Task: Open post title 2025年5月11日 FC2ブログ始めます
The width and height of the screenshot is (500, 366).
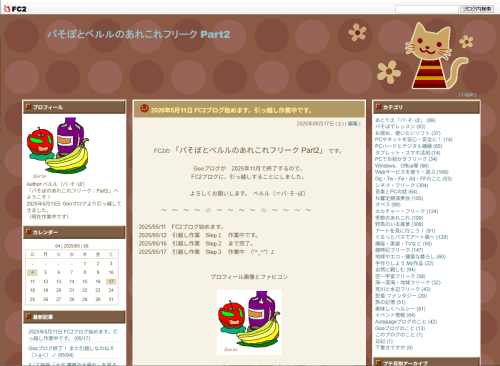Action: 232,110
